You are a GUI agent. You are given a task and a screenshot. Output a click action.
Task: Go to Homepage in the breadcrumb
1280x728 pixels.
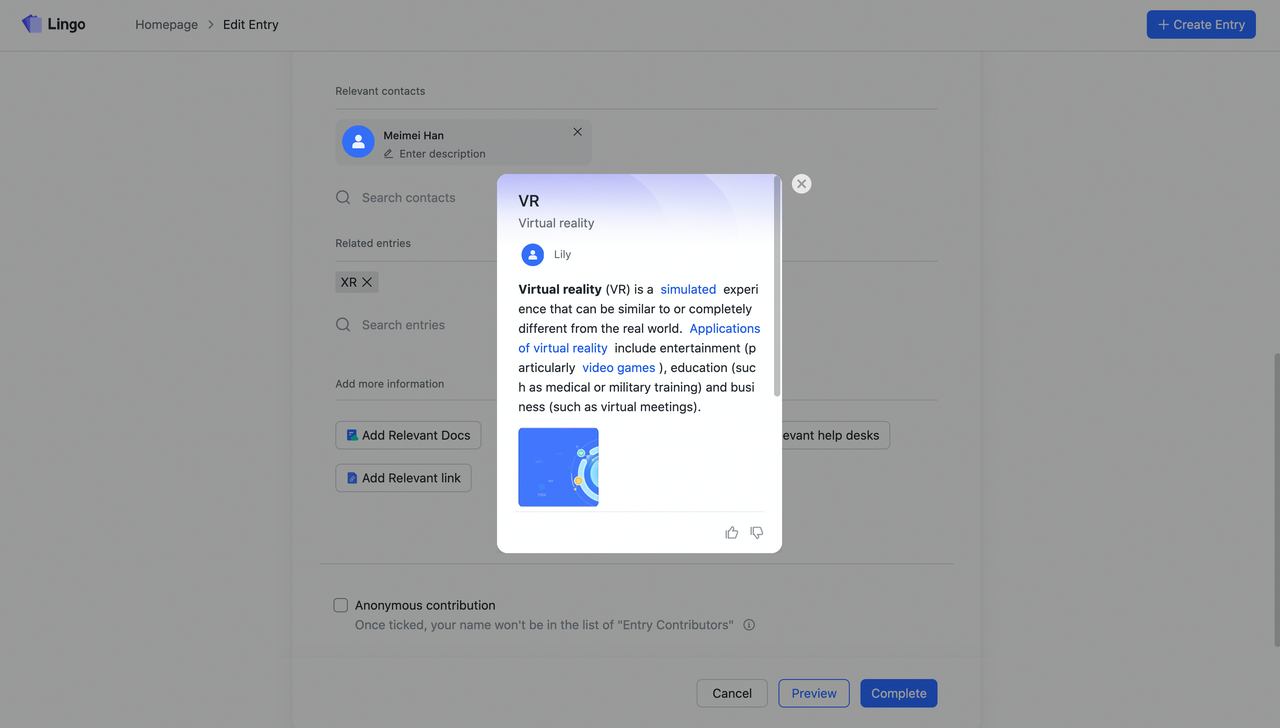pos(166,25)
